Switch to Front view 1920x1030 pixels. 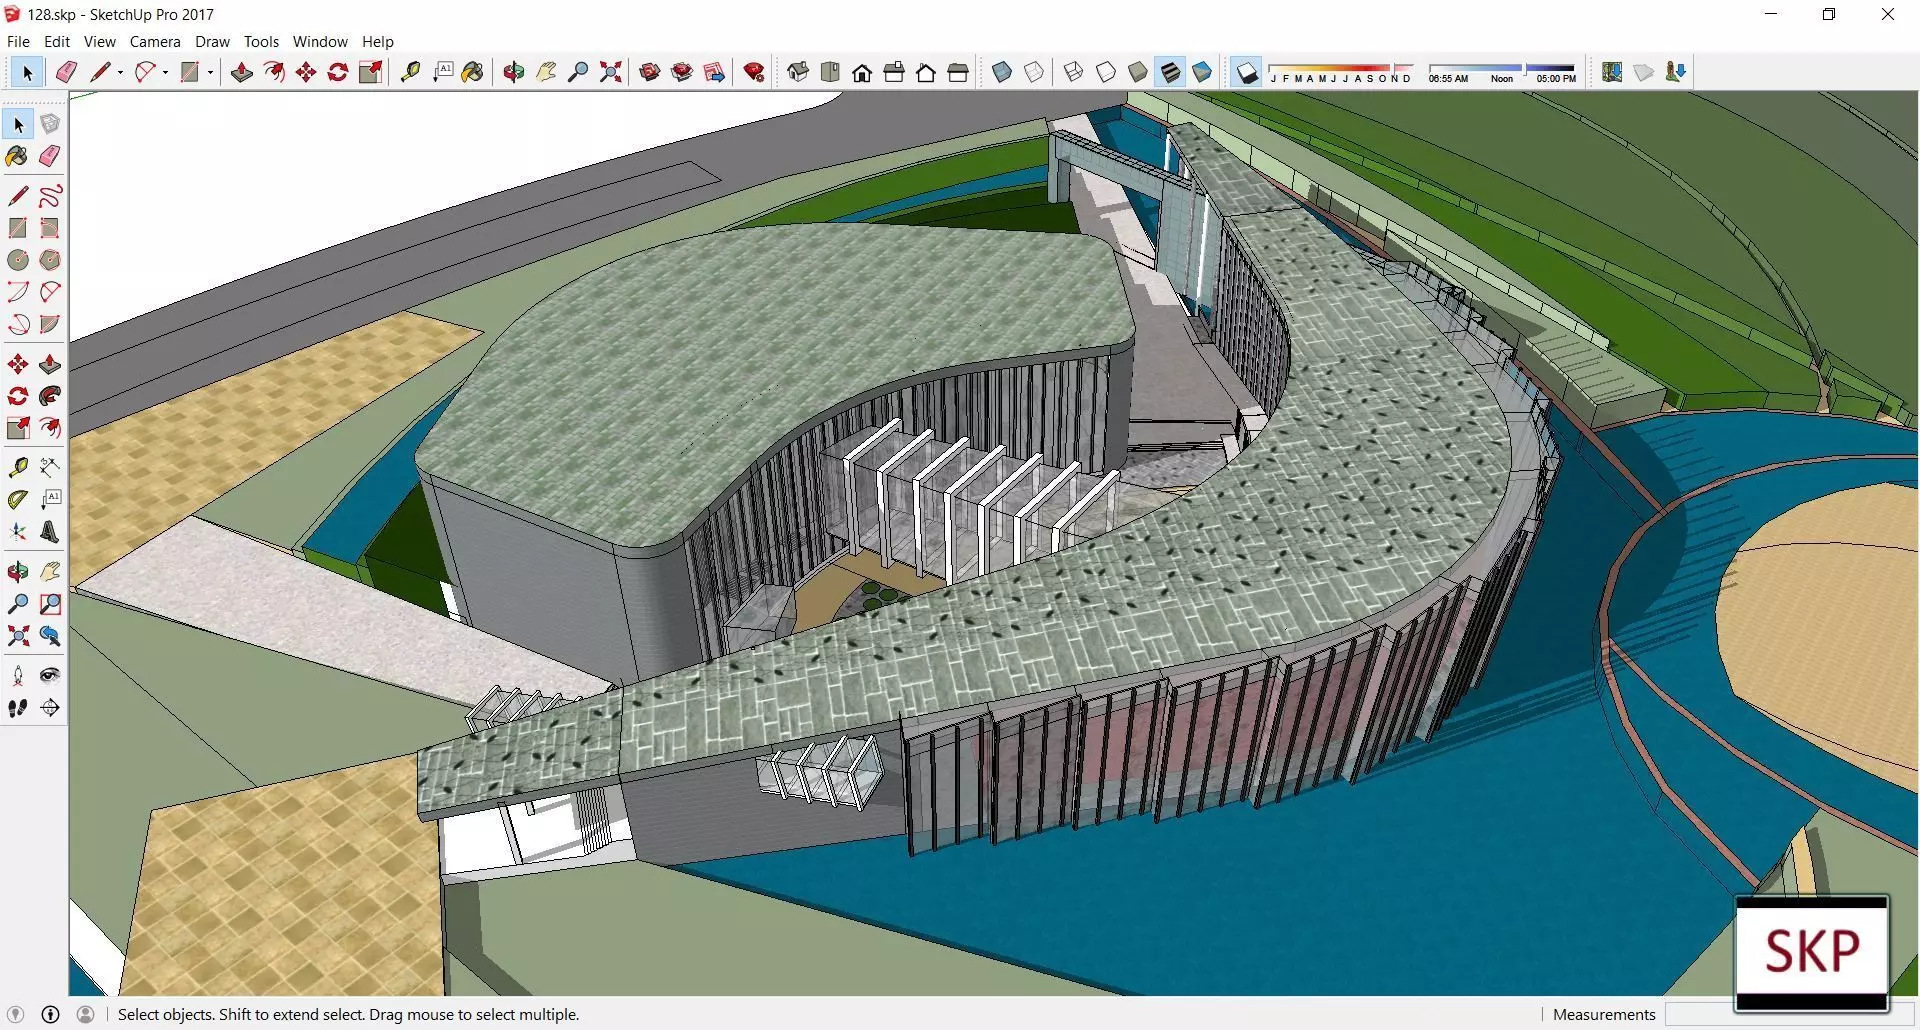click(862, 72)
